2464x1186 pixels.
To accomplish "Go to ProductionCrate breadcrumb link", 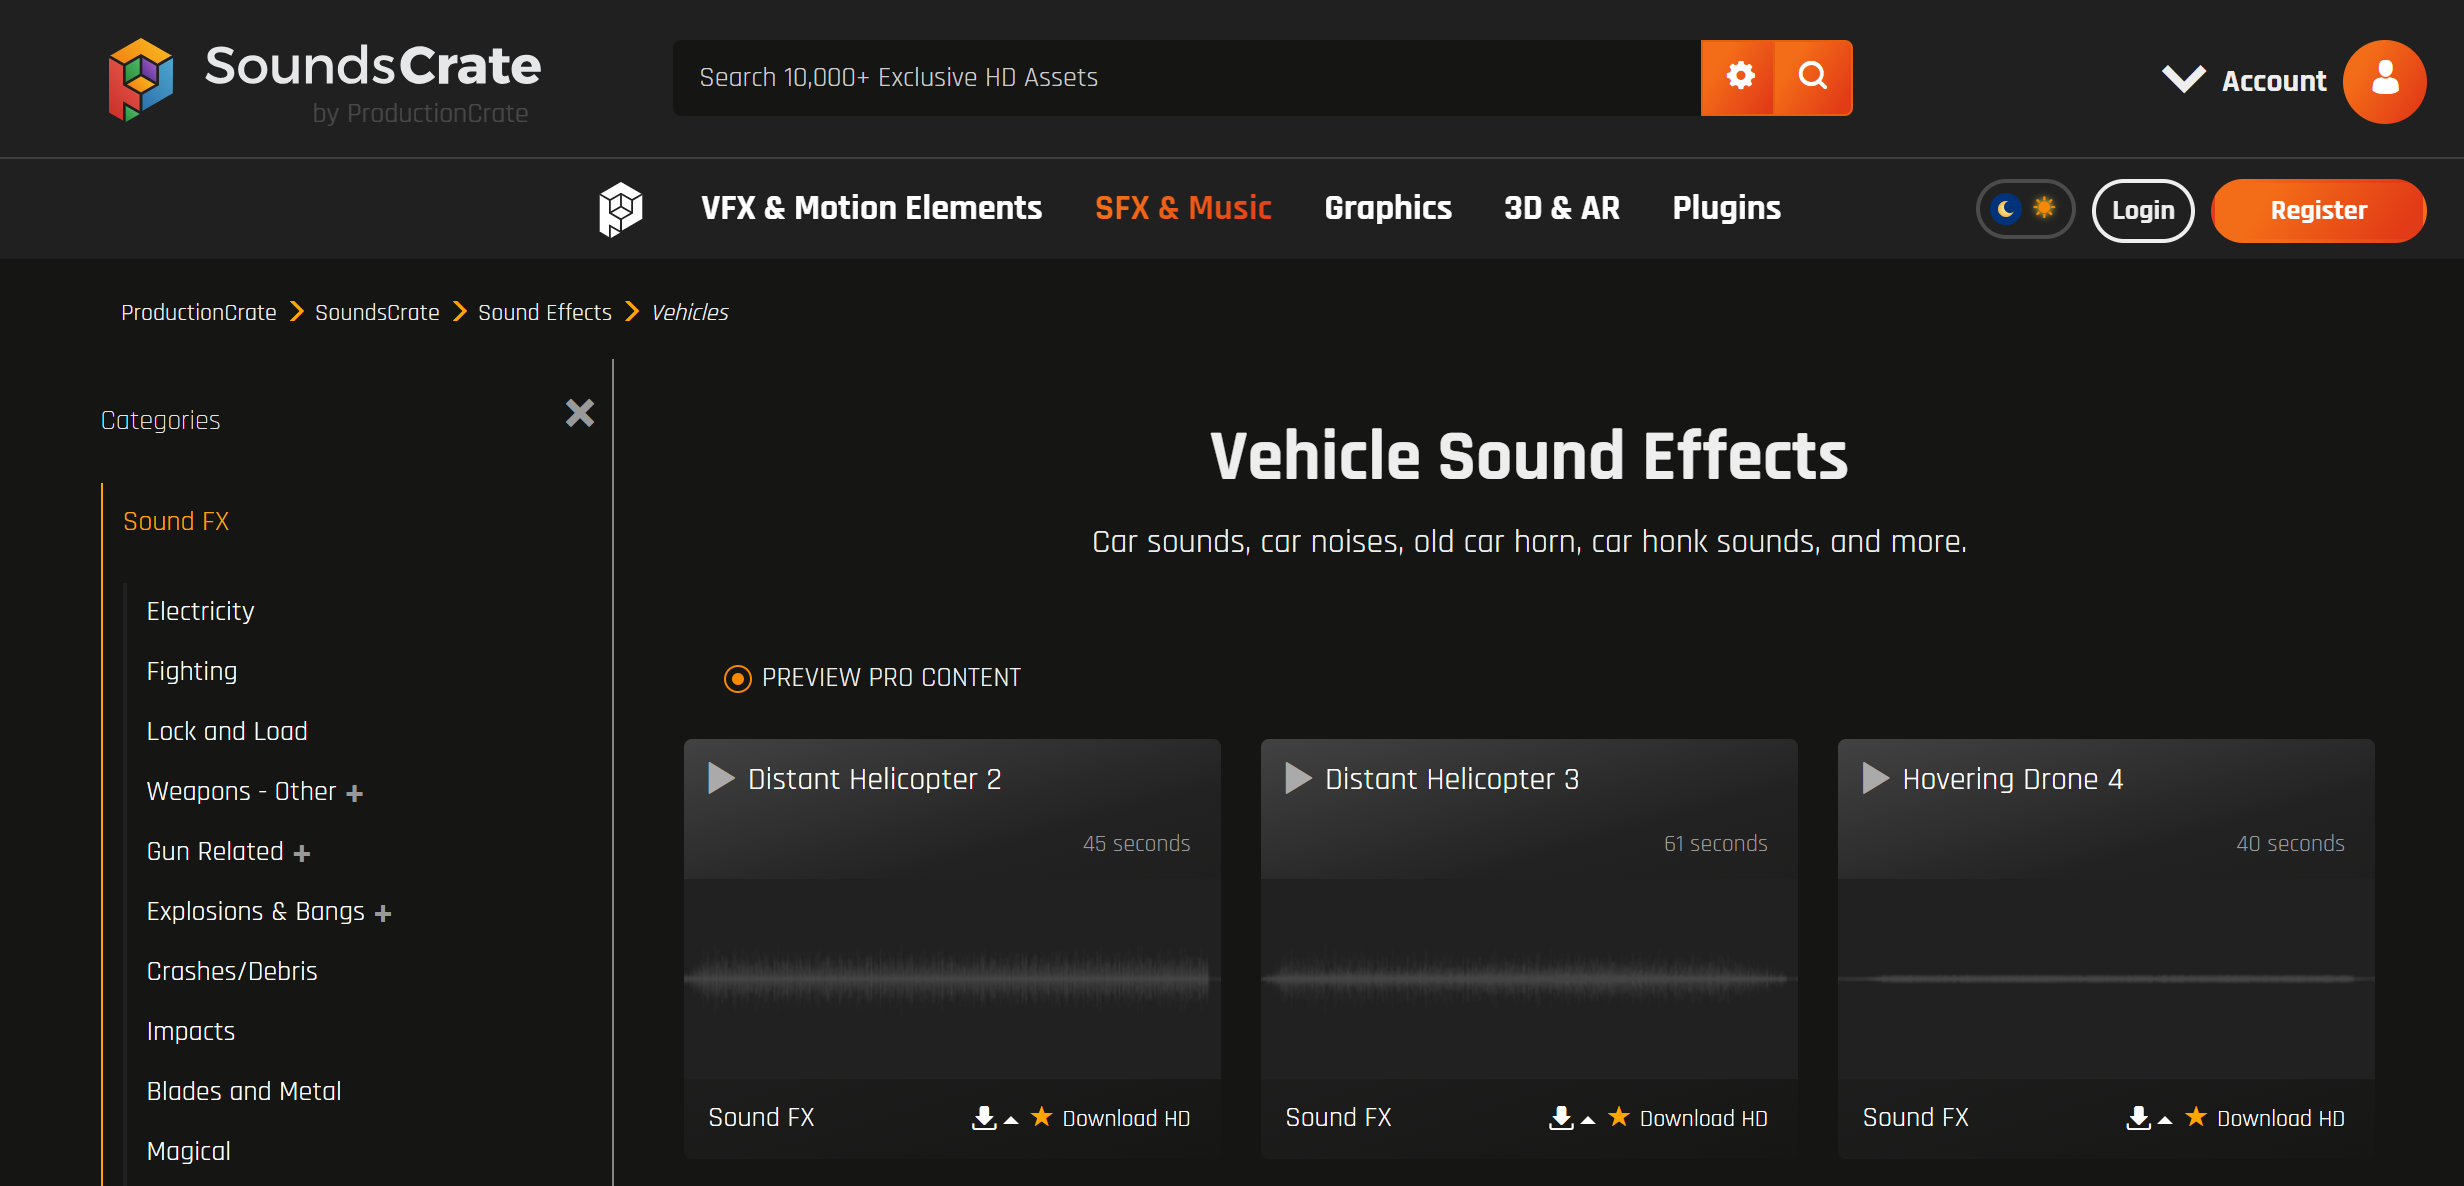I will pyautogui.click(x=198, y=312).
